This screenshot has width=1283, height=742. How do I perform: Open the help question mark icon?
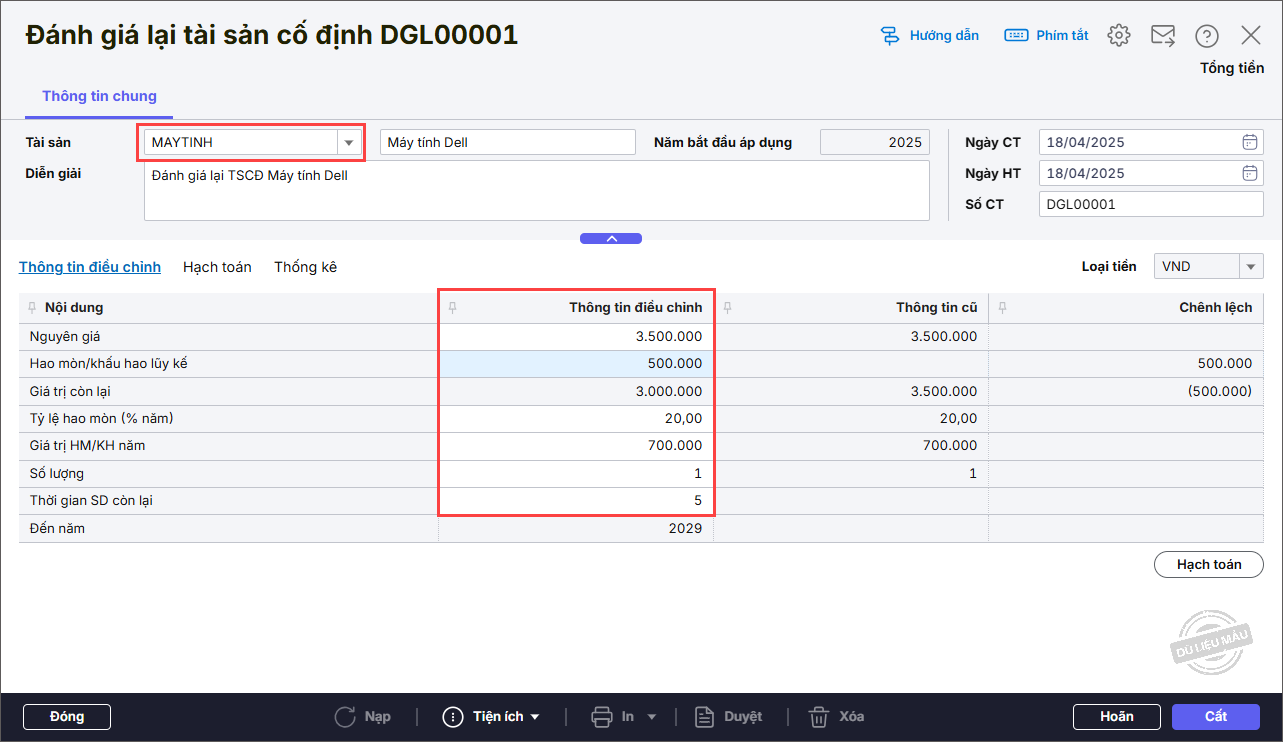tap(1207, 36)
